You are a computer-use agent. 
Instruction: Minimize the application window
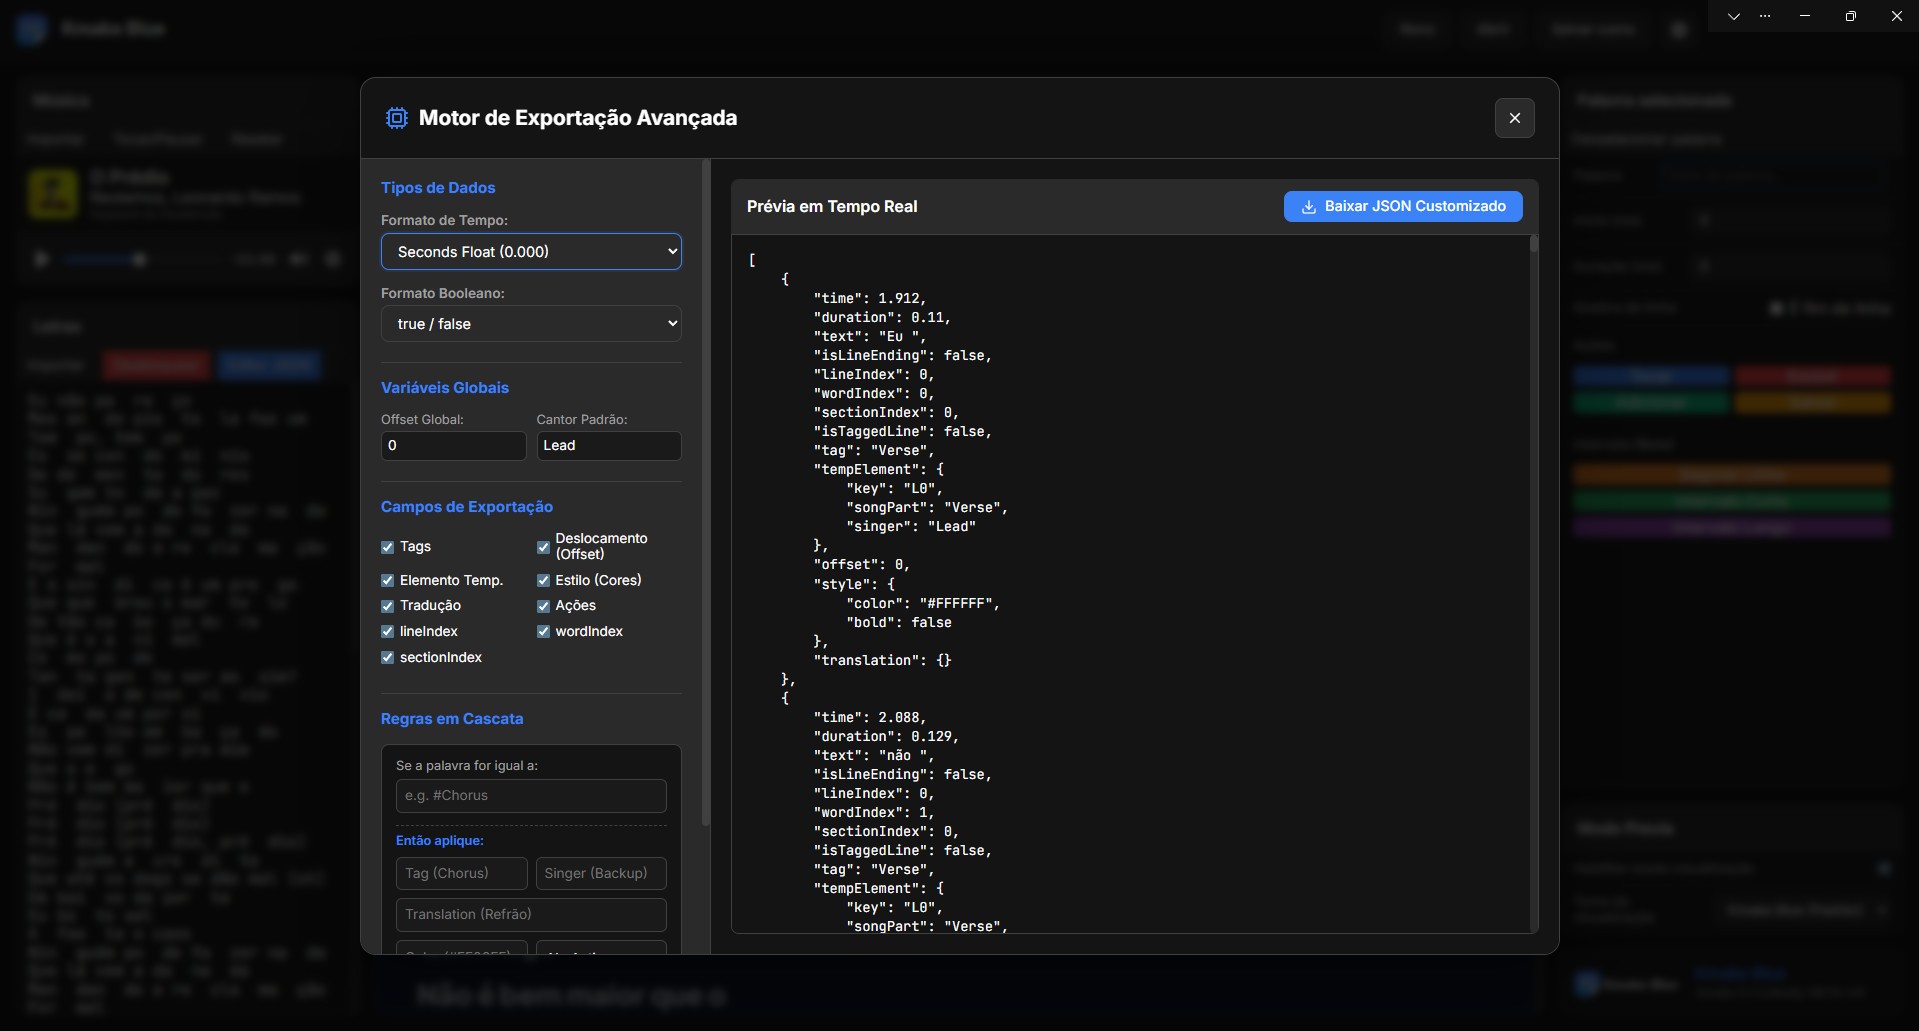1805,16
